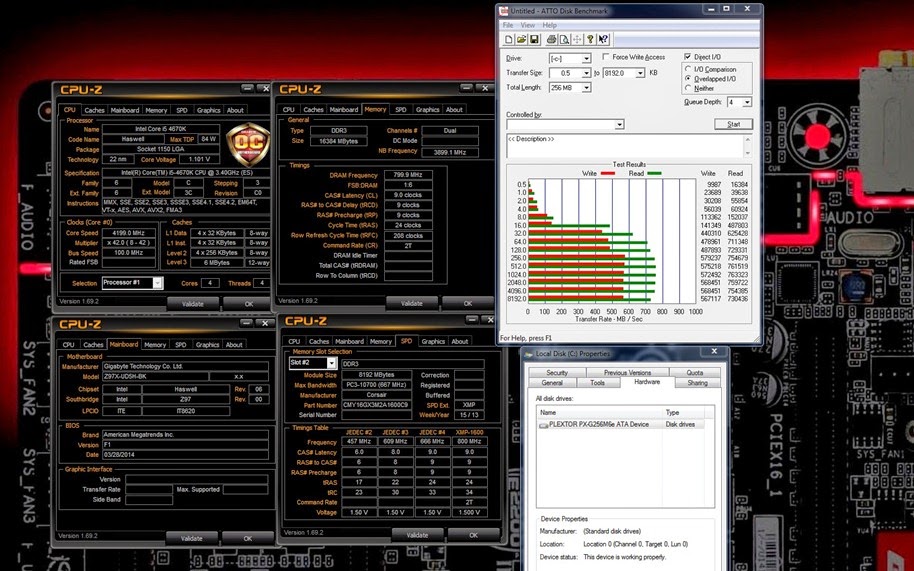This screenshot has height=571, width=914.
Task: Click the Disk drives type cell for PLEXTOR
Action: 680,425
